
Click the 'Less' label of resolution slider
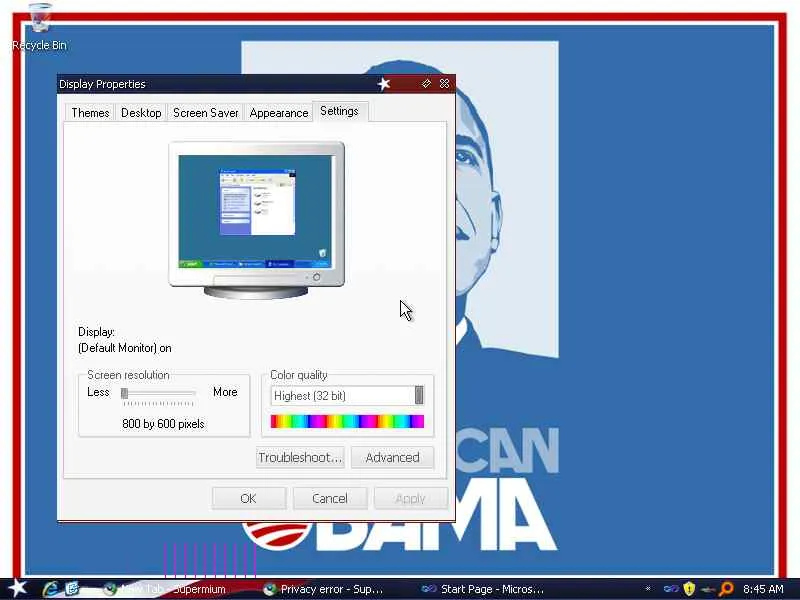coord(98,392)
